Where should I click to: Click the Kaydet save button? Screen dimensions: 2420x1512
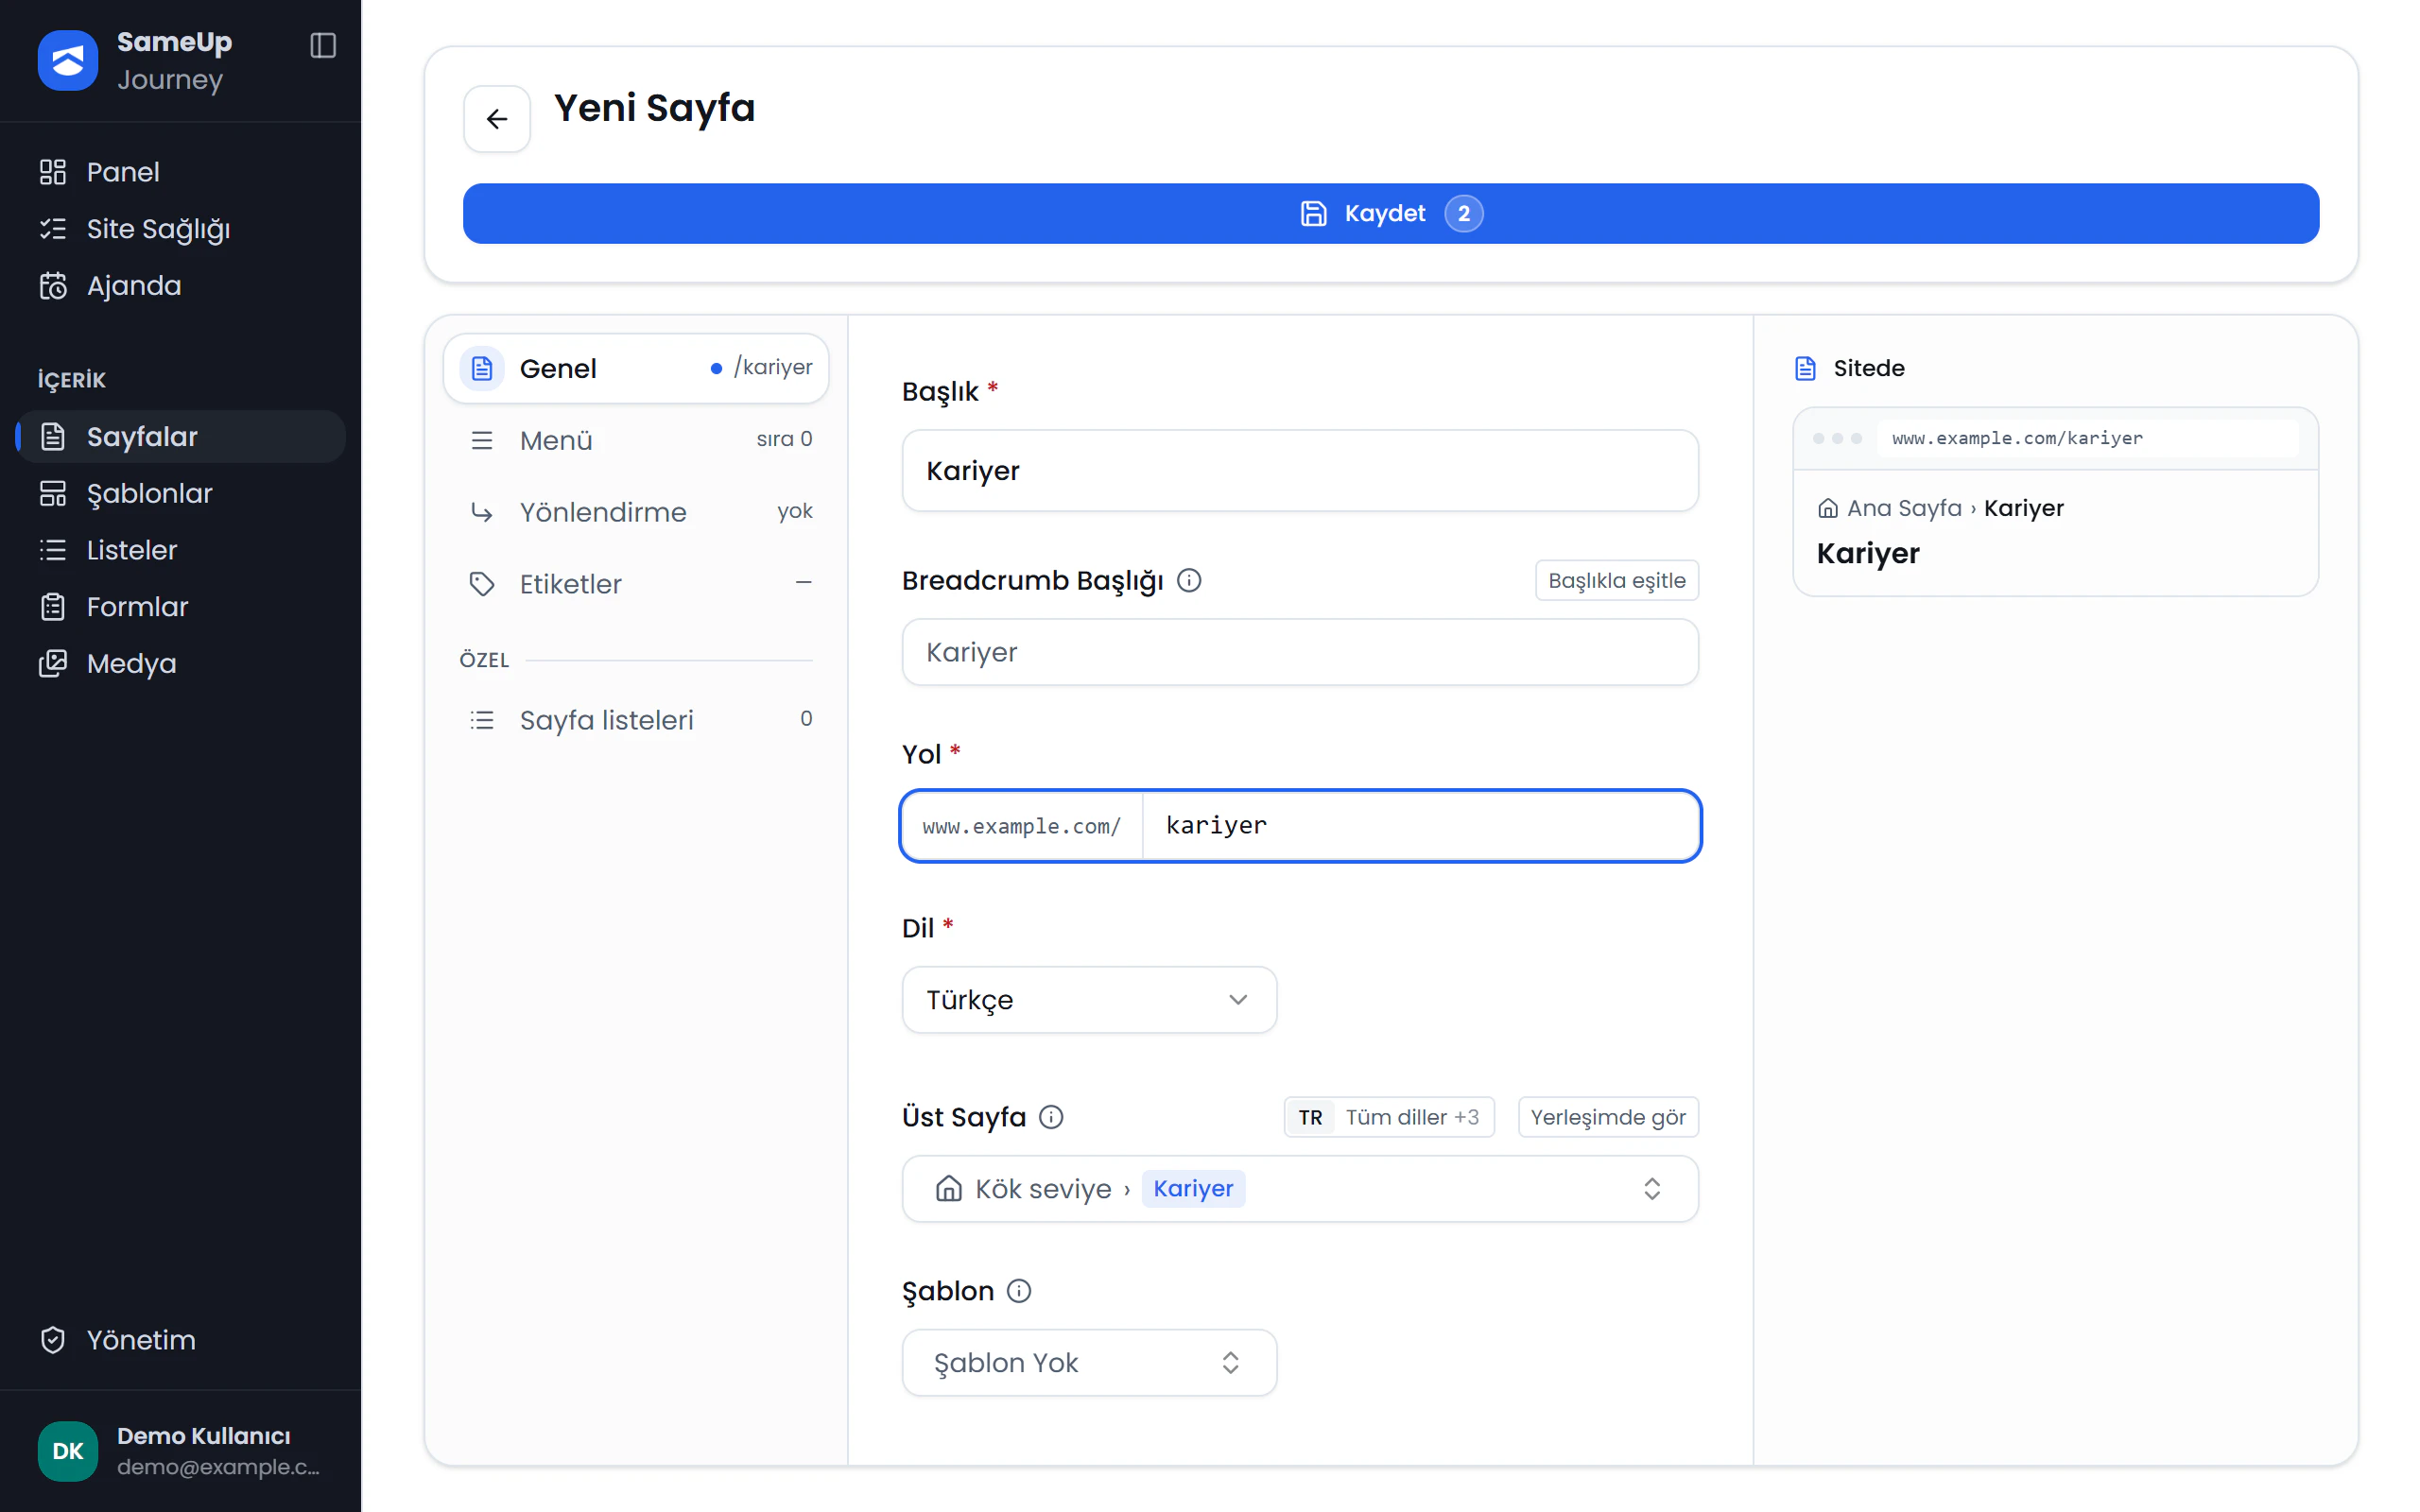click(x=1391, y=214)
